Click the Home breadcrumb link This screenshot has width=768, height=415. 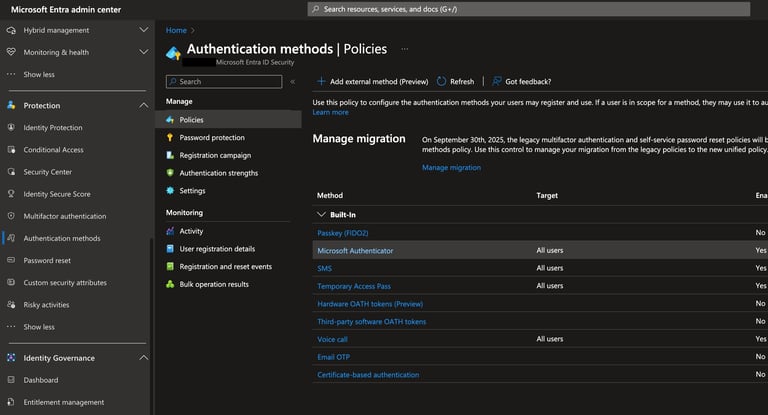(x=176, y=30)
